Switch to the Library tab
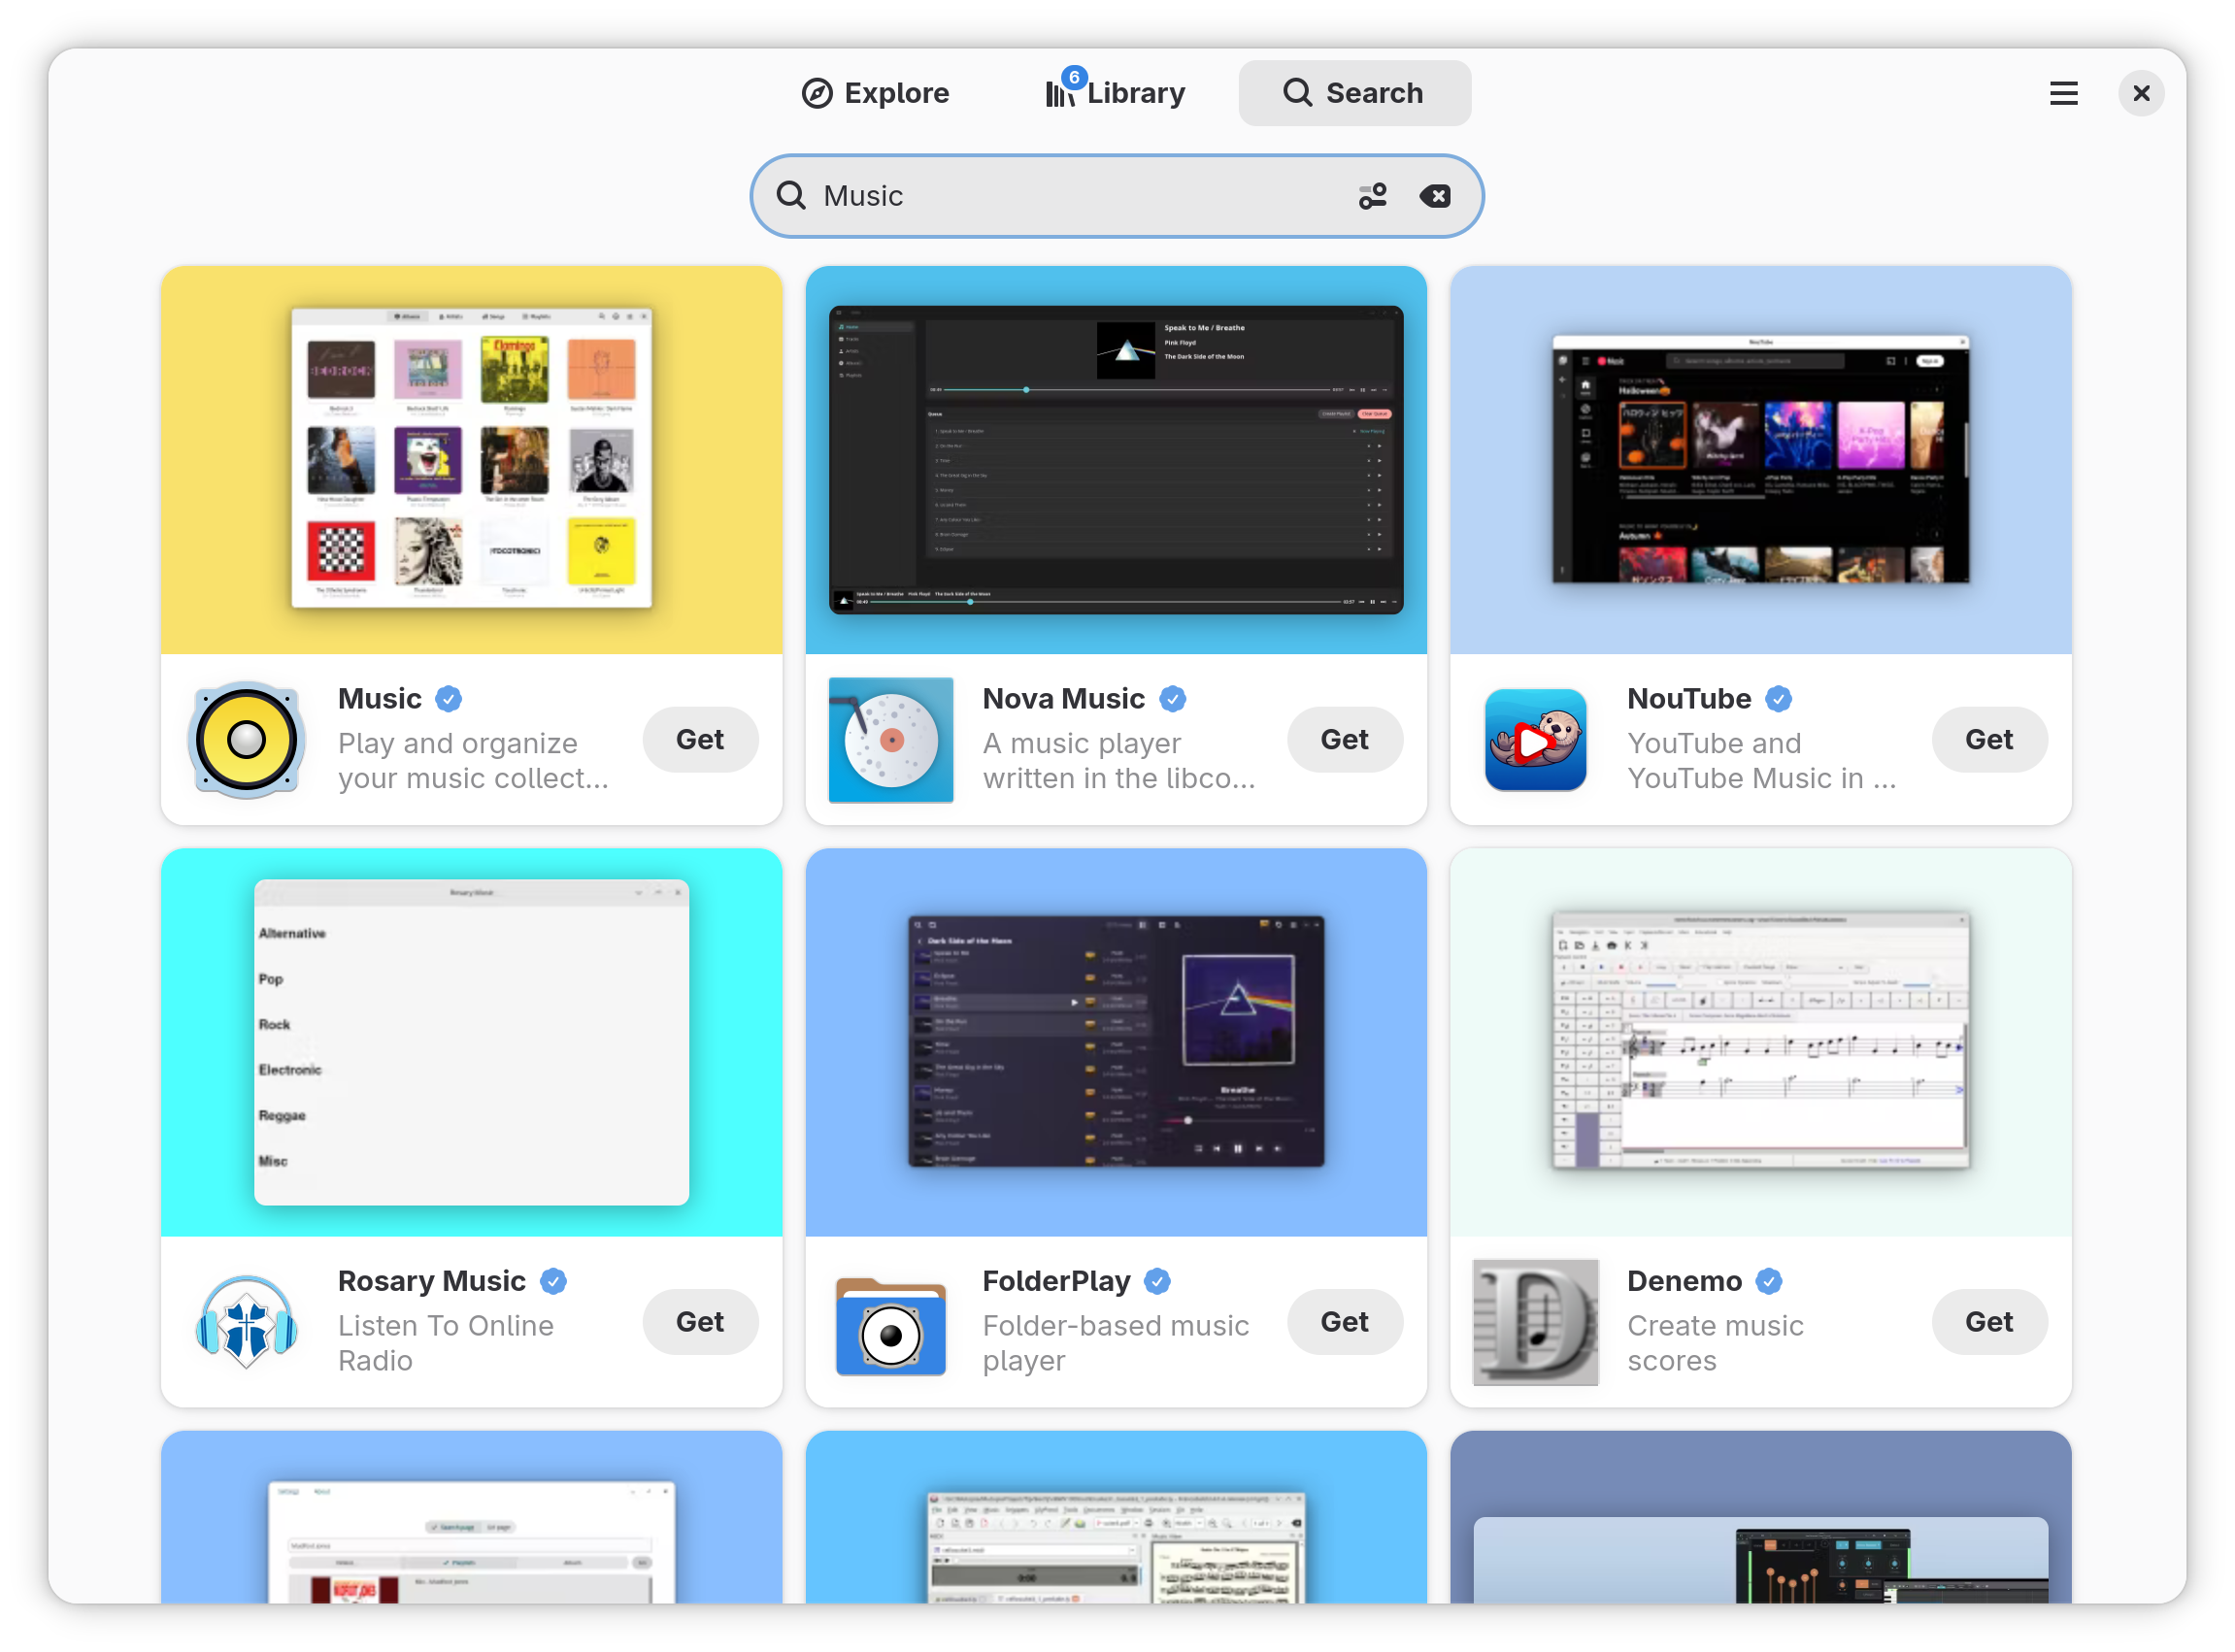The height and width of the screenshot is (1652, 2235). [x=1115, y=93]
